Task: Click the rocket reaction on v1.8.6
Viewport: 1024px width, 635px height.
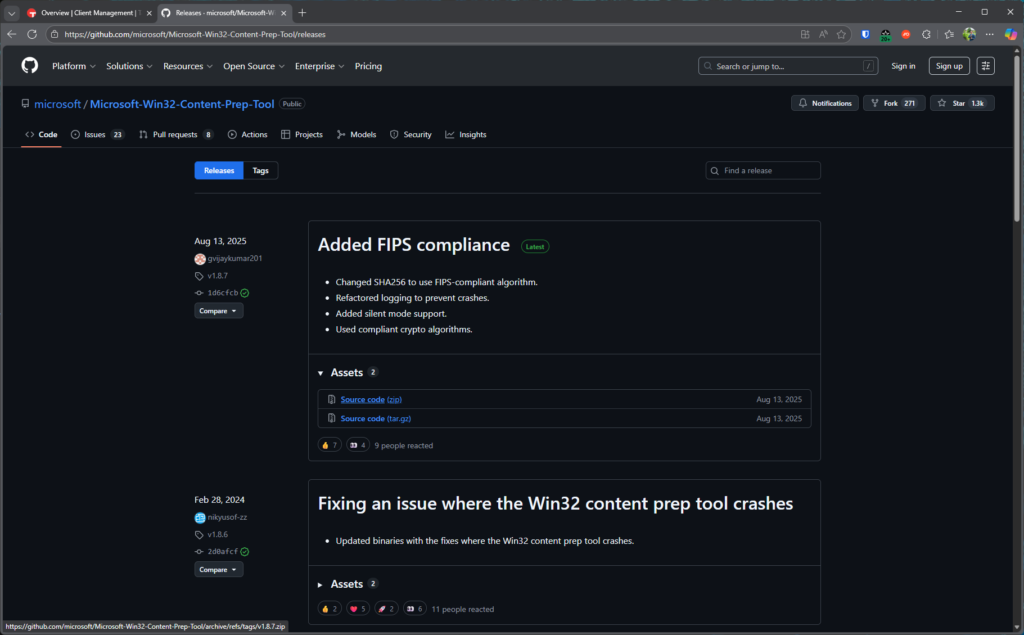Action: 385,608
